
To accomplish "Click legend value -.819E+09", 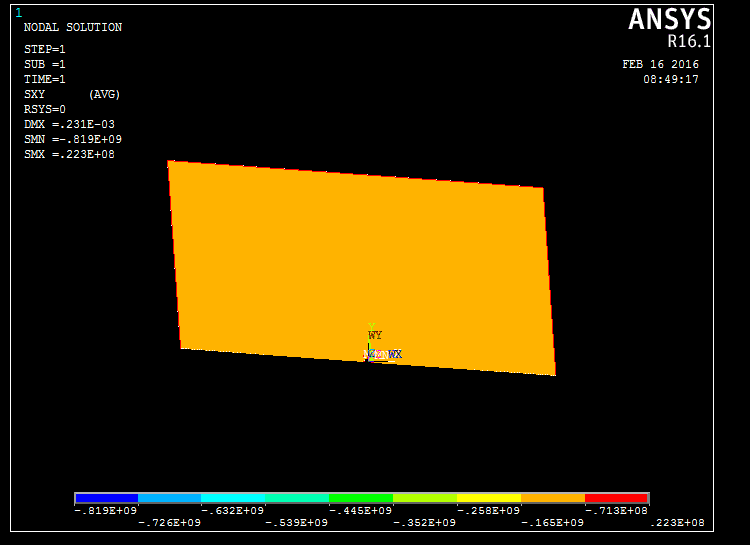I will tap(106, 511).
